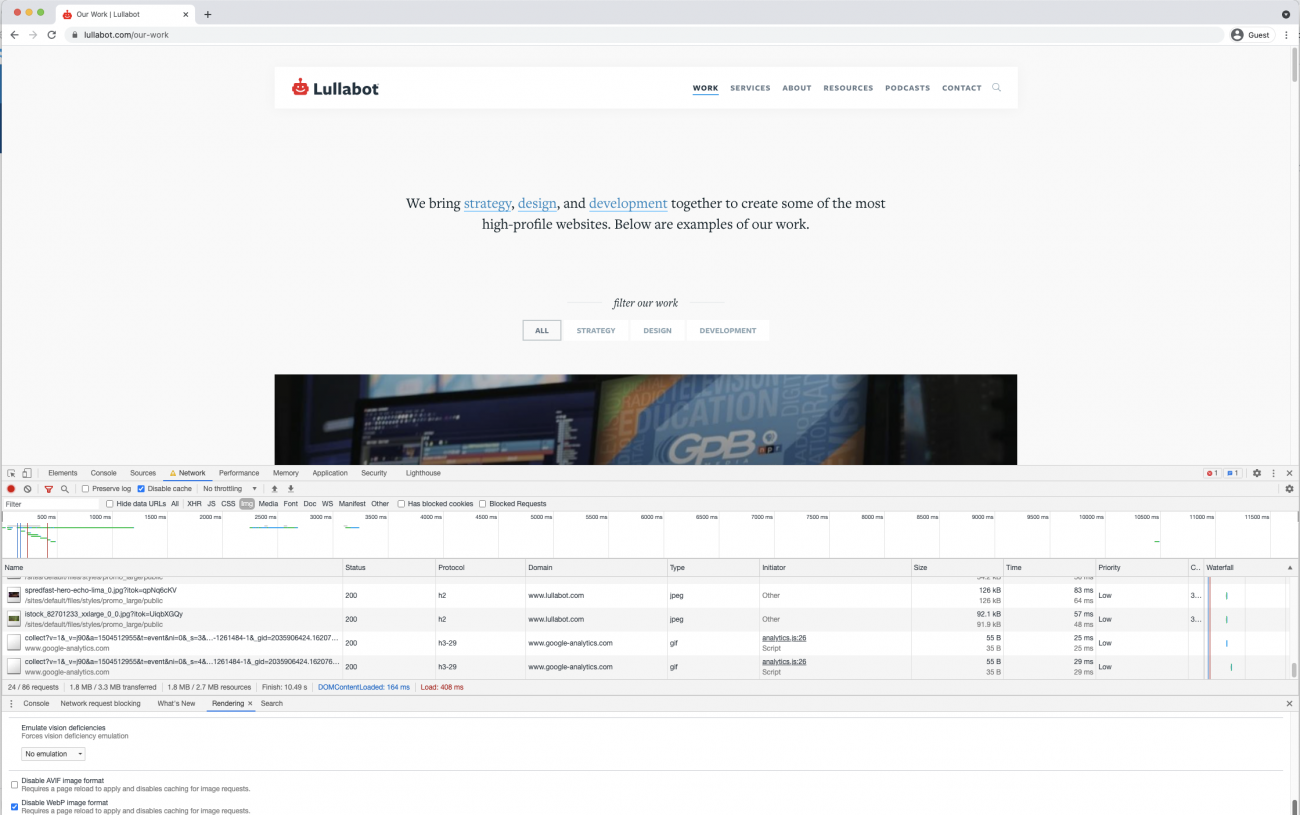Open the Sources tab

click(143, 473)
